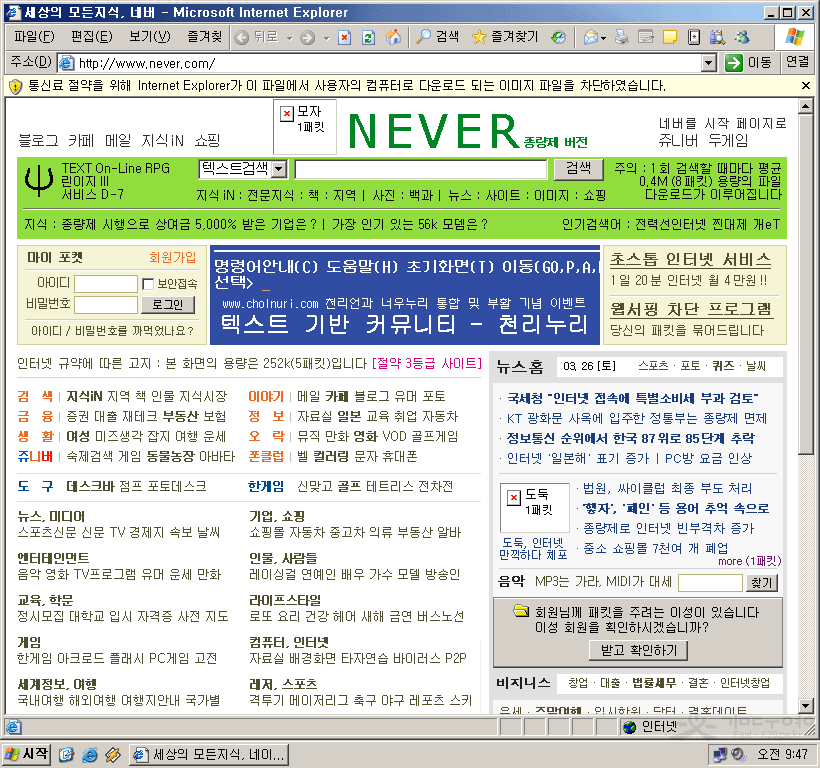Viewport: 820px width, 768px height.
Task: Expand the 텍스트검색 search type dropdown
Action: point(280,169)
